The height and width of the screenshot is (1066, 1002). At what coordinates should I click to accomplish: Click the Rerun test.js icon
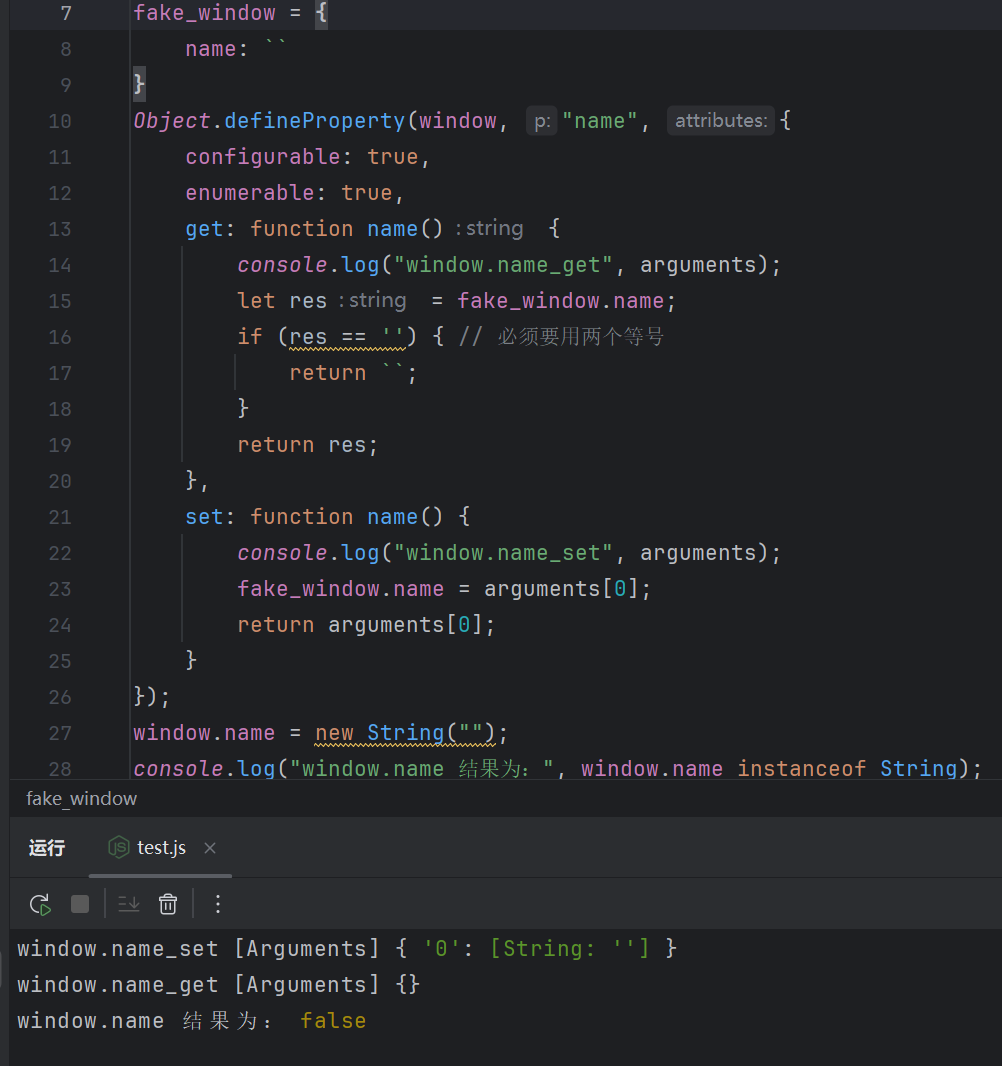pos(40,904)
